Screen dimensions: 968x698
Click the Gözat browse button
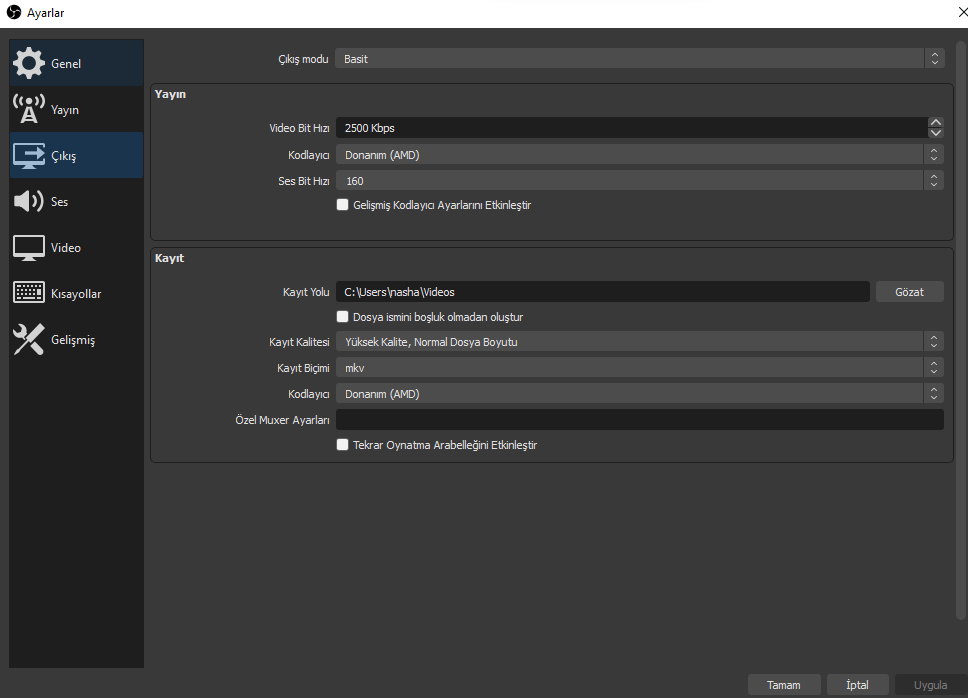pyautogui.click(x=909, y=292)
